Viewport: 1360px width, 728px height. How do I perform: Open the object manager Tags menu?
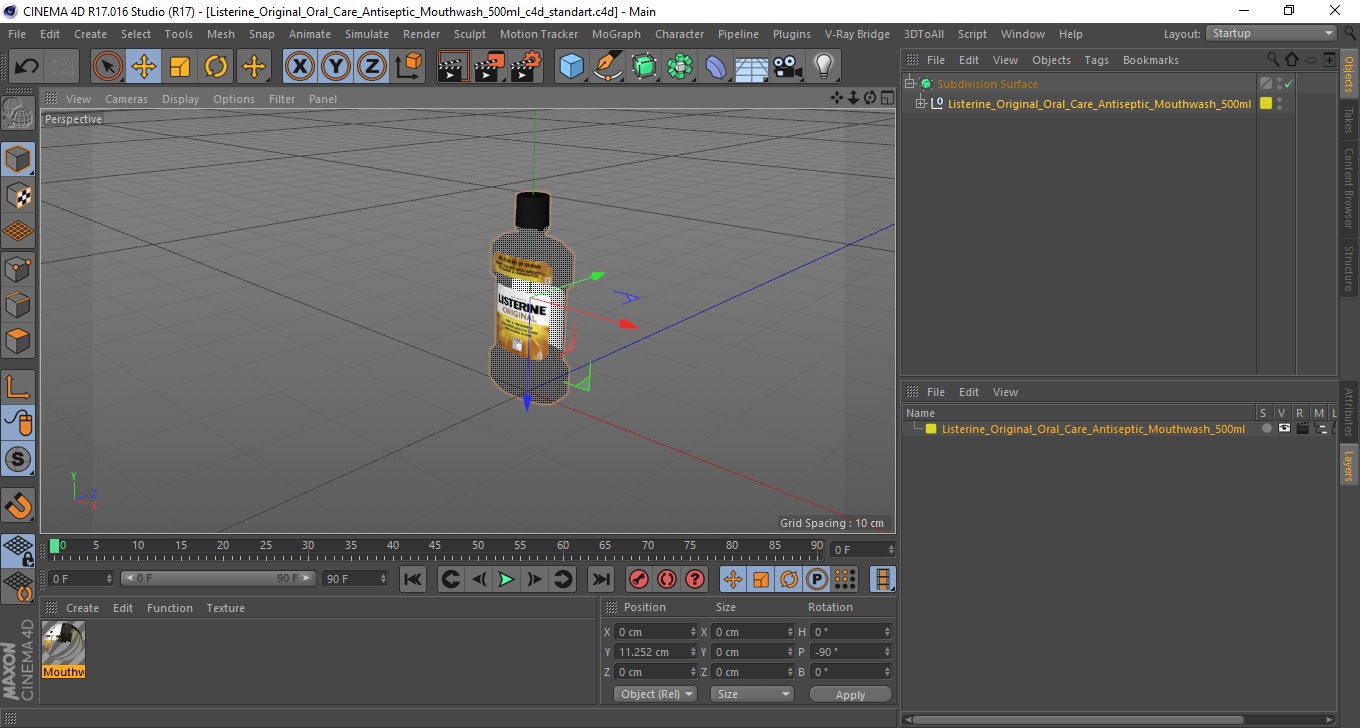point(1096,60)
